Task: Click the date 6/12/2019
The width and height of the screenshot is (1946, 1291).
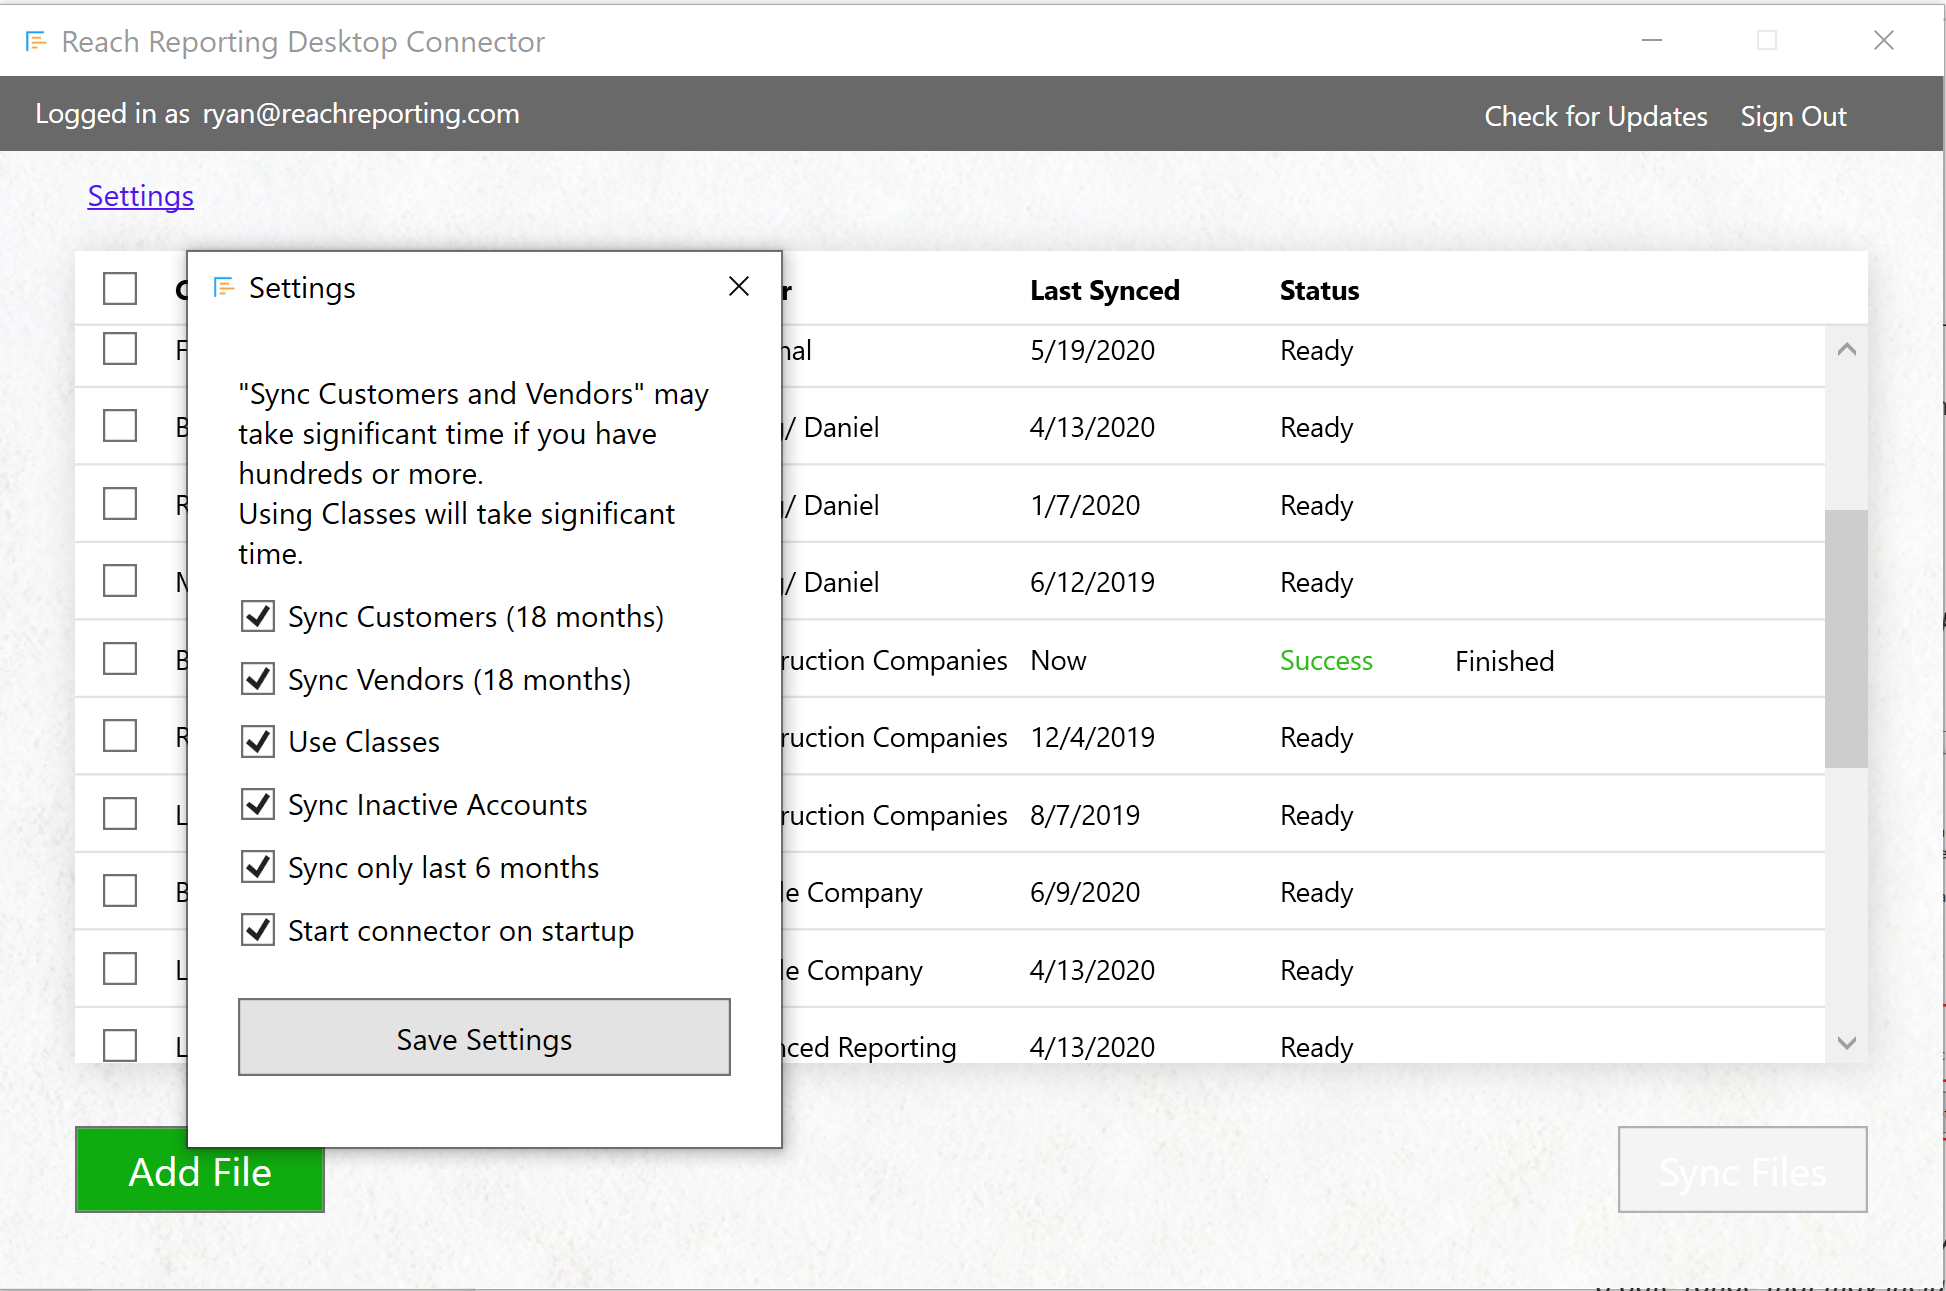Action: tap(1092, 583)
